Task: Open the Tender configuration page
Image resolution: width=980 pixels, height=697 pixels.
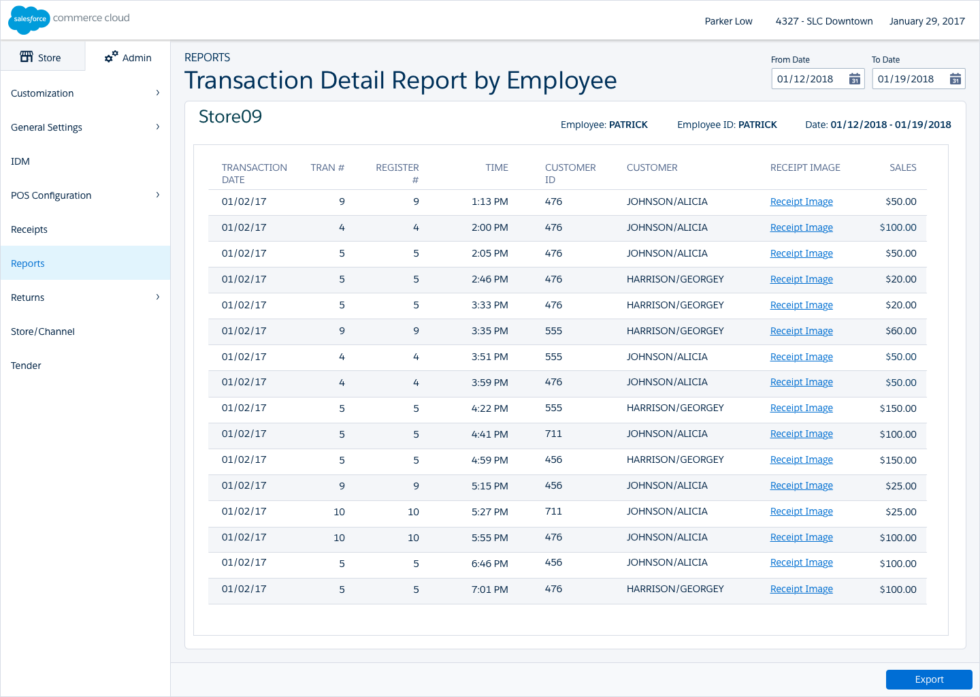Action: 26,365
